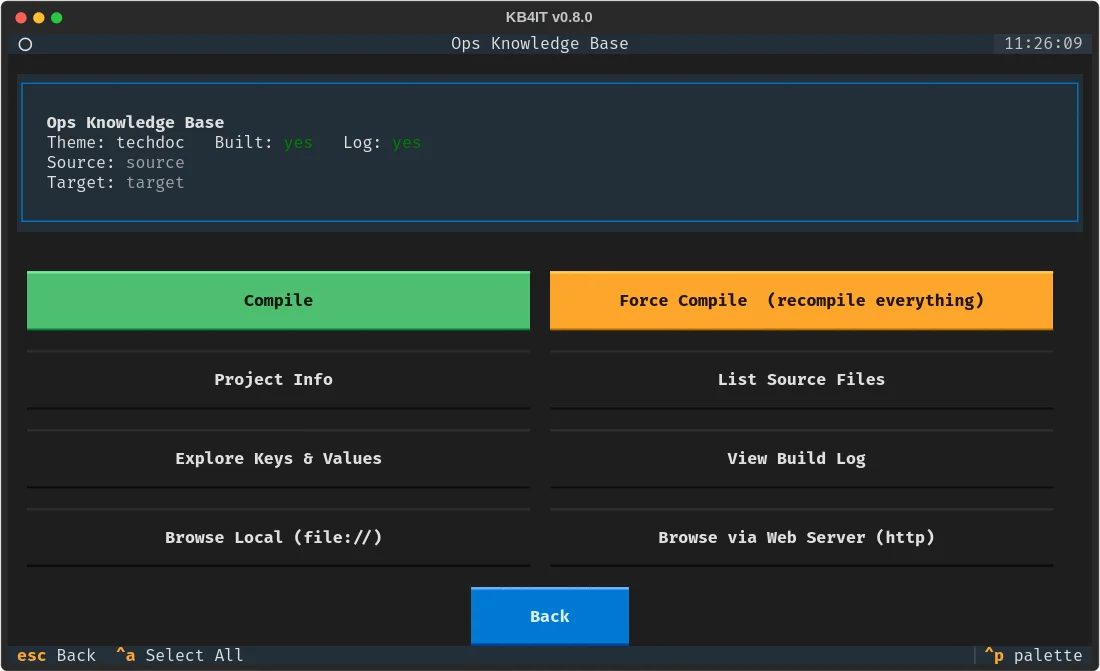Click the 'Built: yes' status
1100x671 pixels.
[264, 142]
